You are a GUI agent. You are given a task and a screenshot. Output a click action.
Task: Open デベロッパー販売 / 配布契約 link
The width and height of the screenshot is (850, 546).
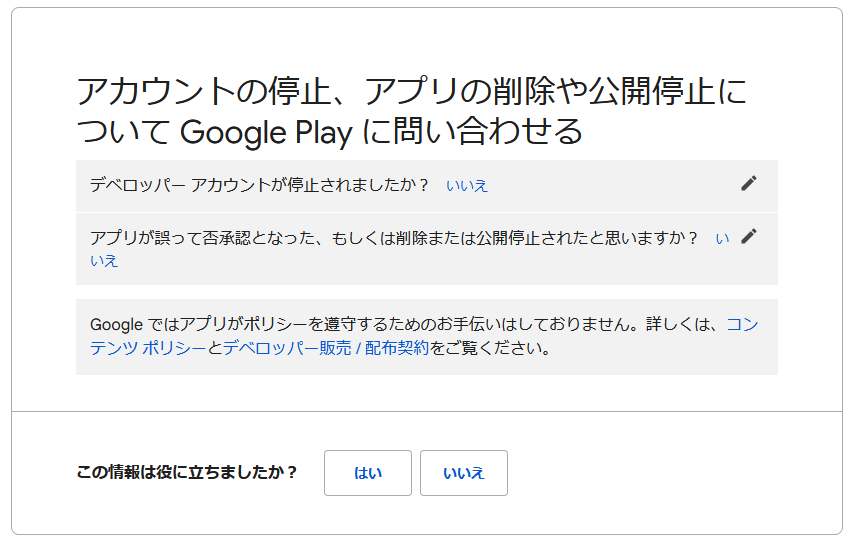coord(326,348)
